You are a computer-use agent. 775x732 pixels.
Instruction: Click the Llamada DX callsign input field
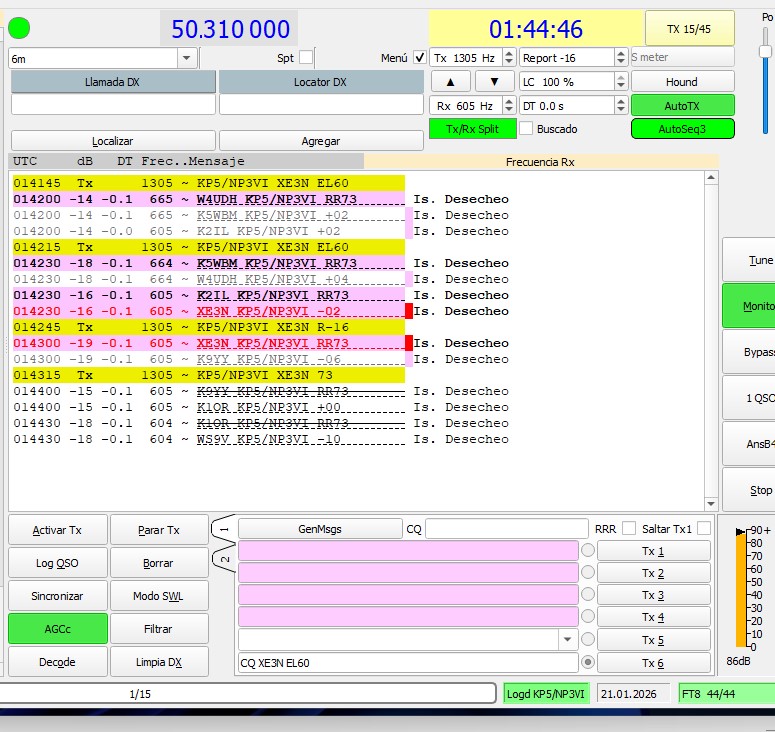(113, 104)
